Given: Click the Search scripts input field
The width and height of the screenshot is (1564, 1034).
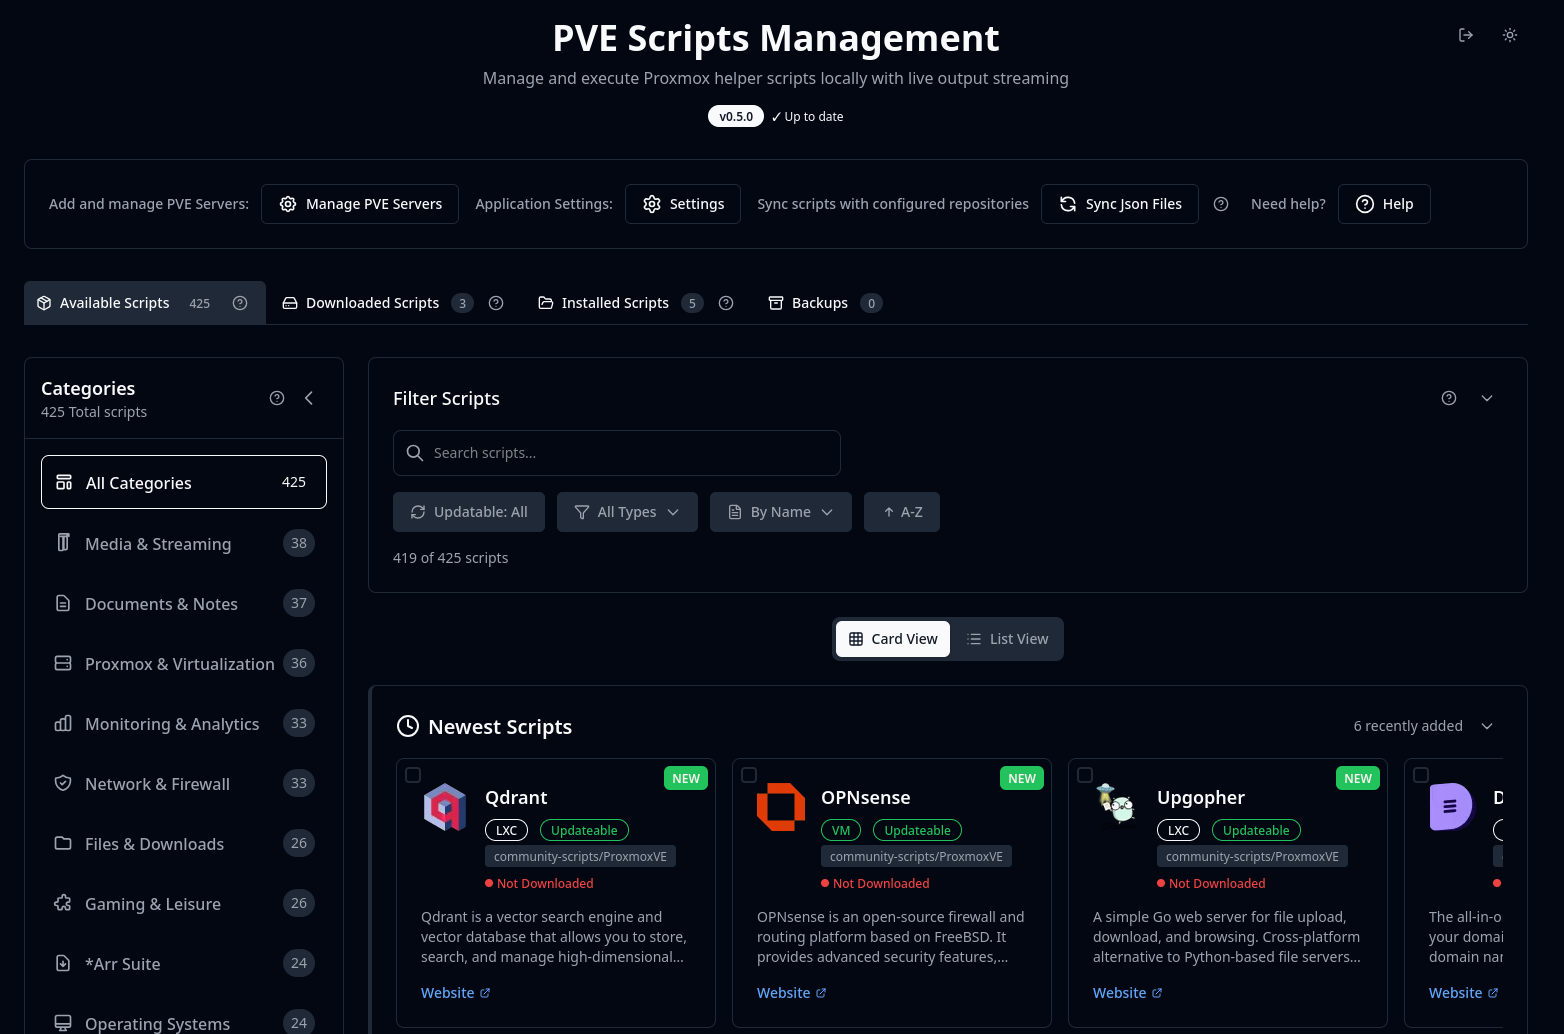Looking at the screenshot, I should (617, 453).
